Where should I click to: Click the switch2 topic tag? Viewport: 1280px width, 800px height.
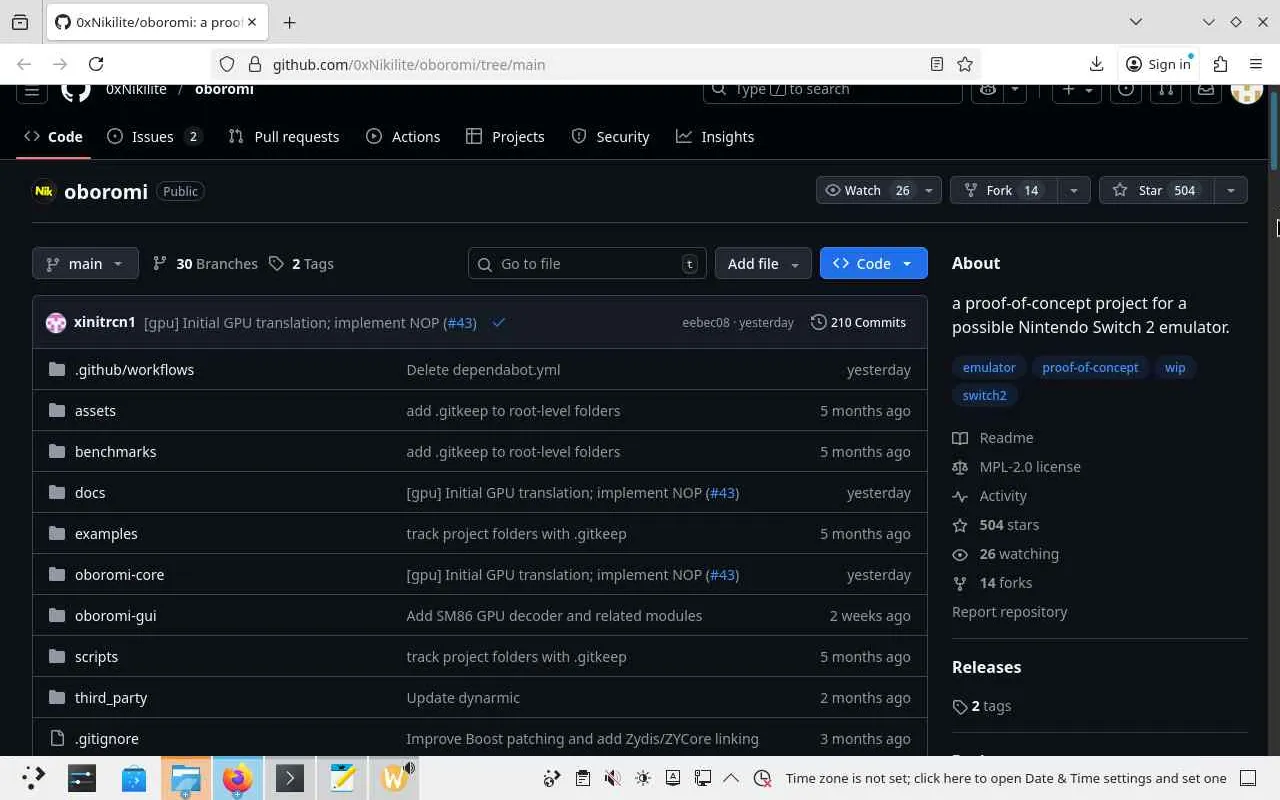coord(984,395)
